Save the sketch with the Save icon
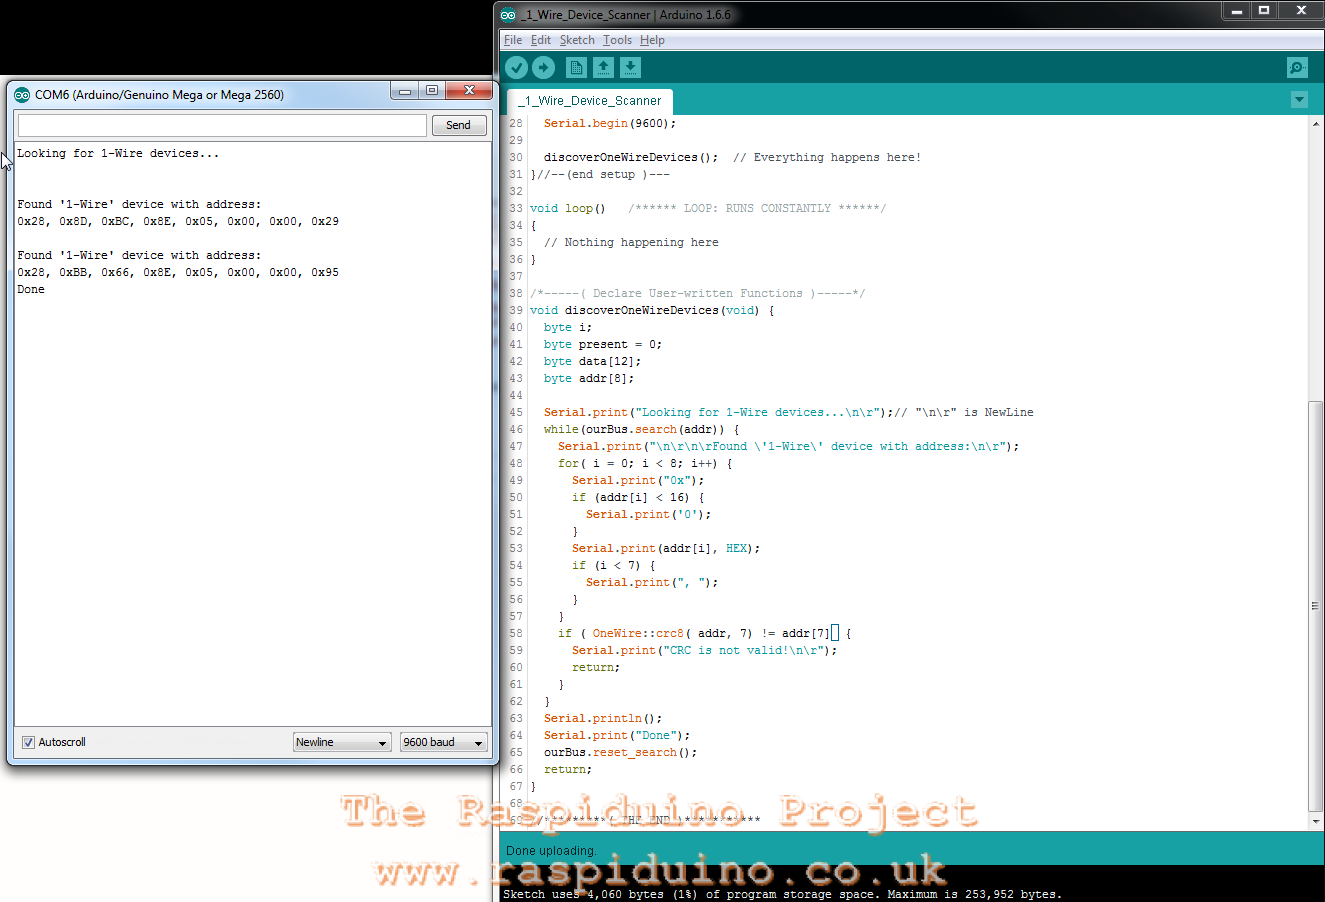Screen dimensions: 1325x902 [630, 67]
